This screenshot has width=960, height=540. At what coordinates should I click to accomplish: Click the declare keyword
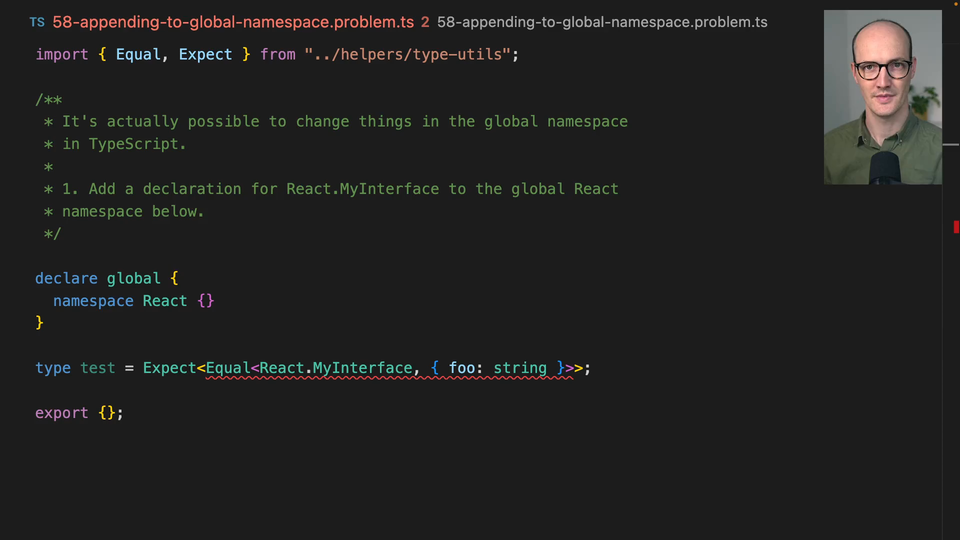[66, 278]
